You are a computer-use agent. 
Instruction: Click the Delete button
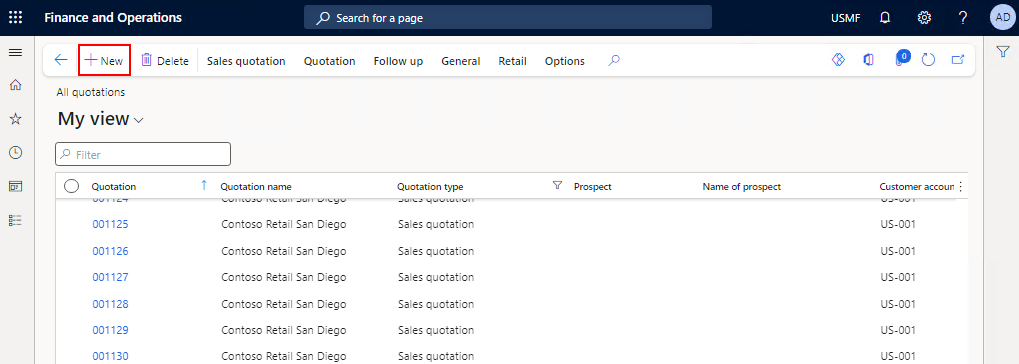pos(165,60)
